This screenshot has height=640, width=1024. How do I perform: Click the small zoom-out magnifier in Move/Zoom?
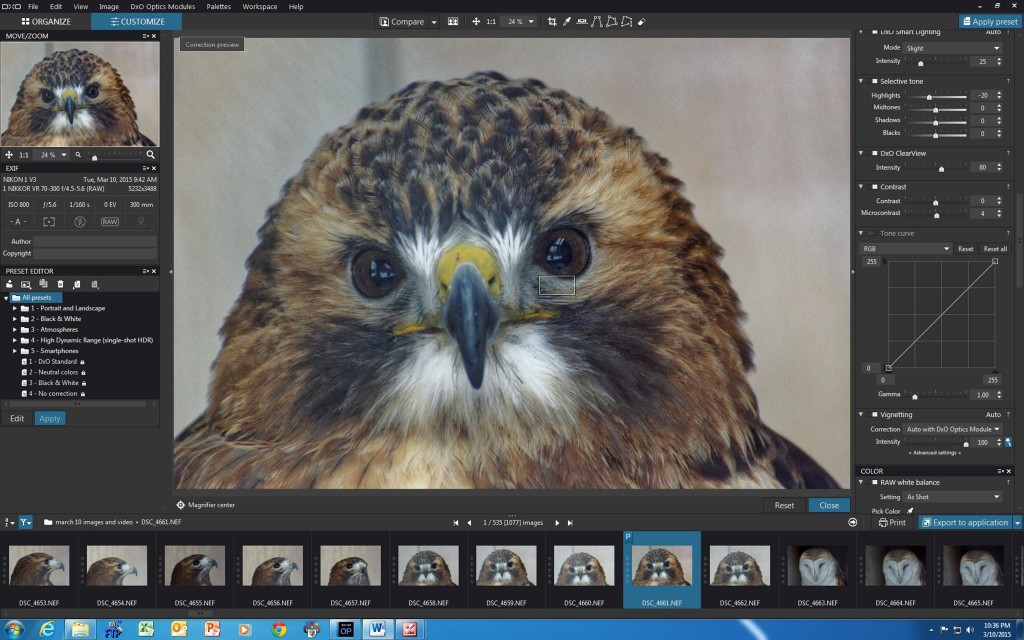tap(78, 155)
